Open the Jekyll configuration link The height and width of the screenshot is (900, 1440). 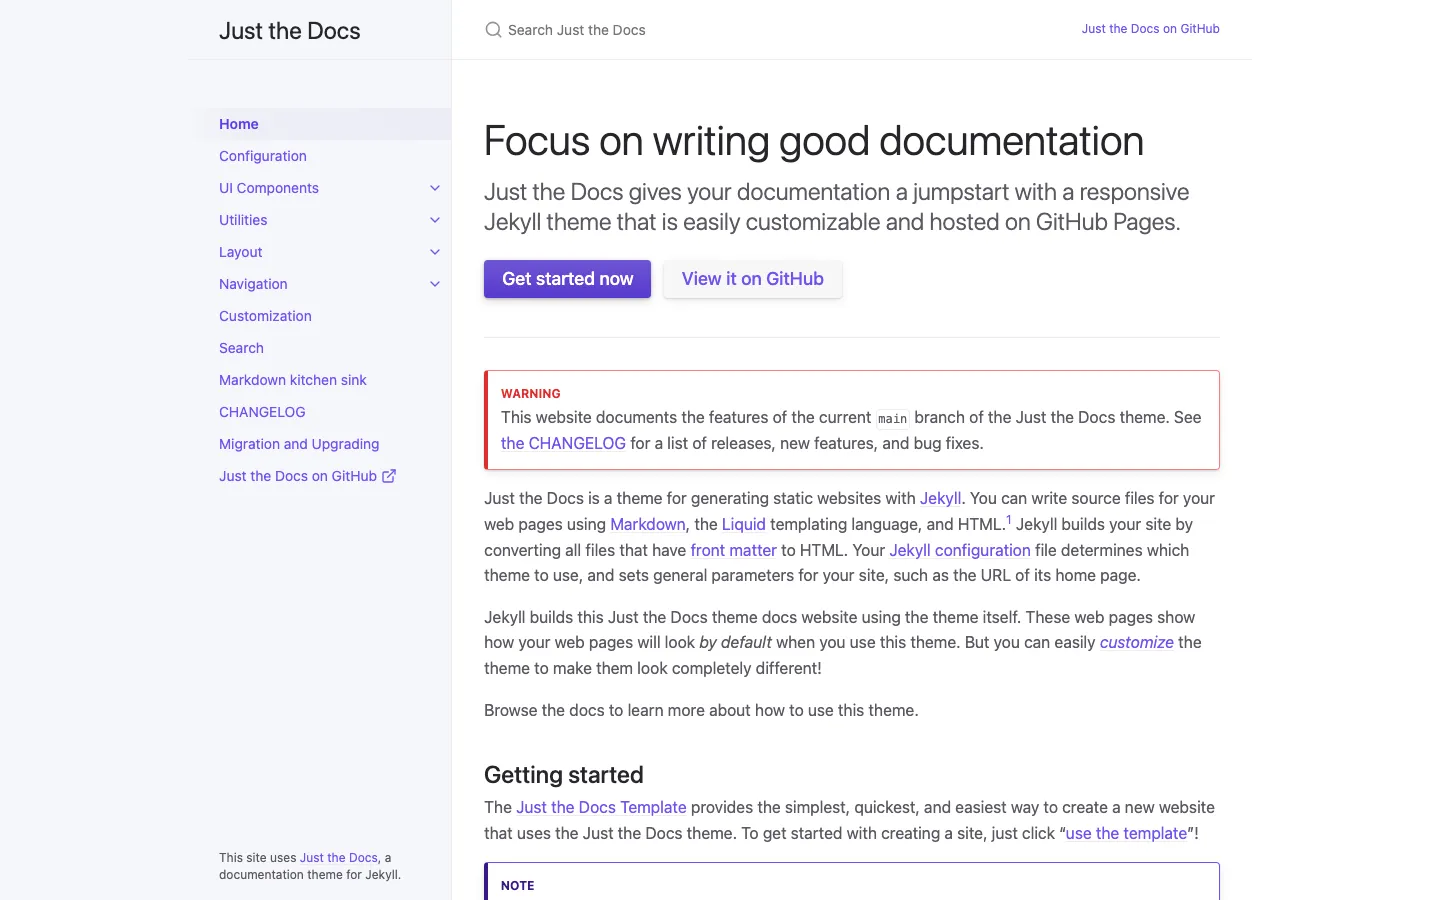[960, 550]
